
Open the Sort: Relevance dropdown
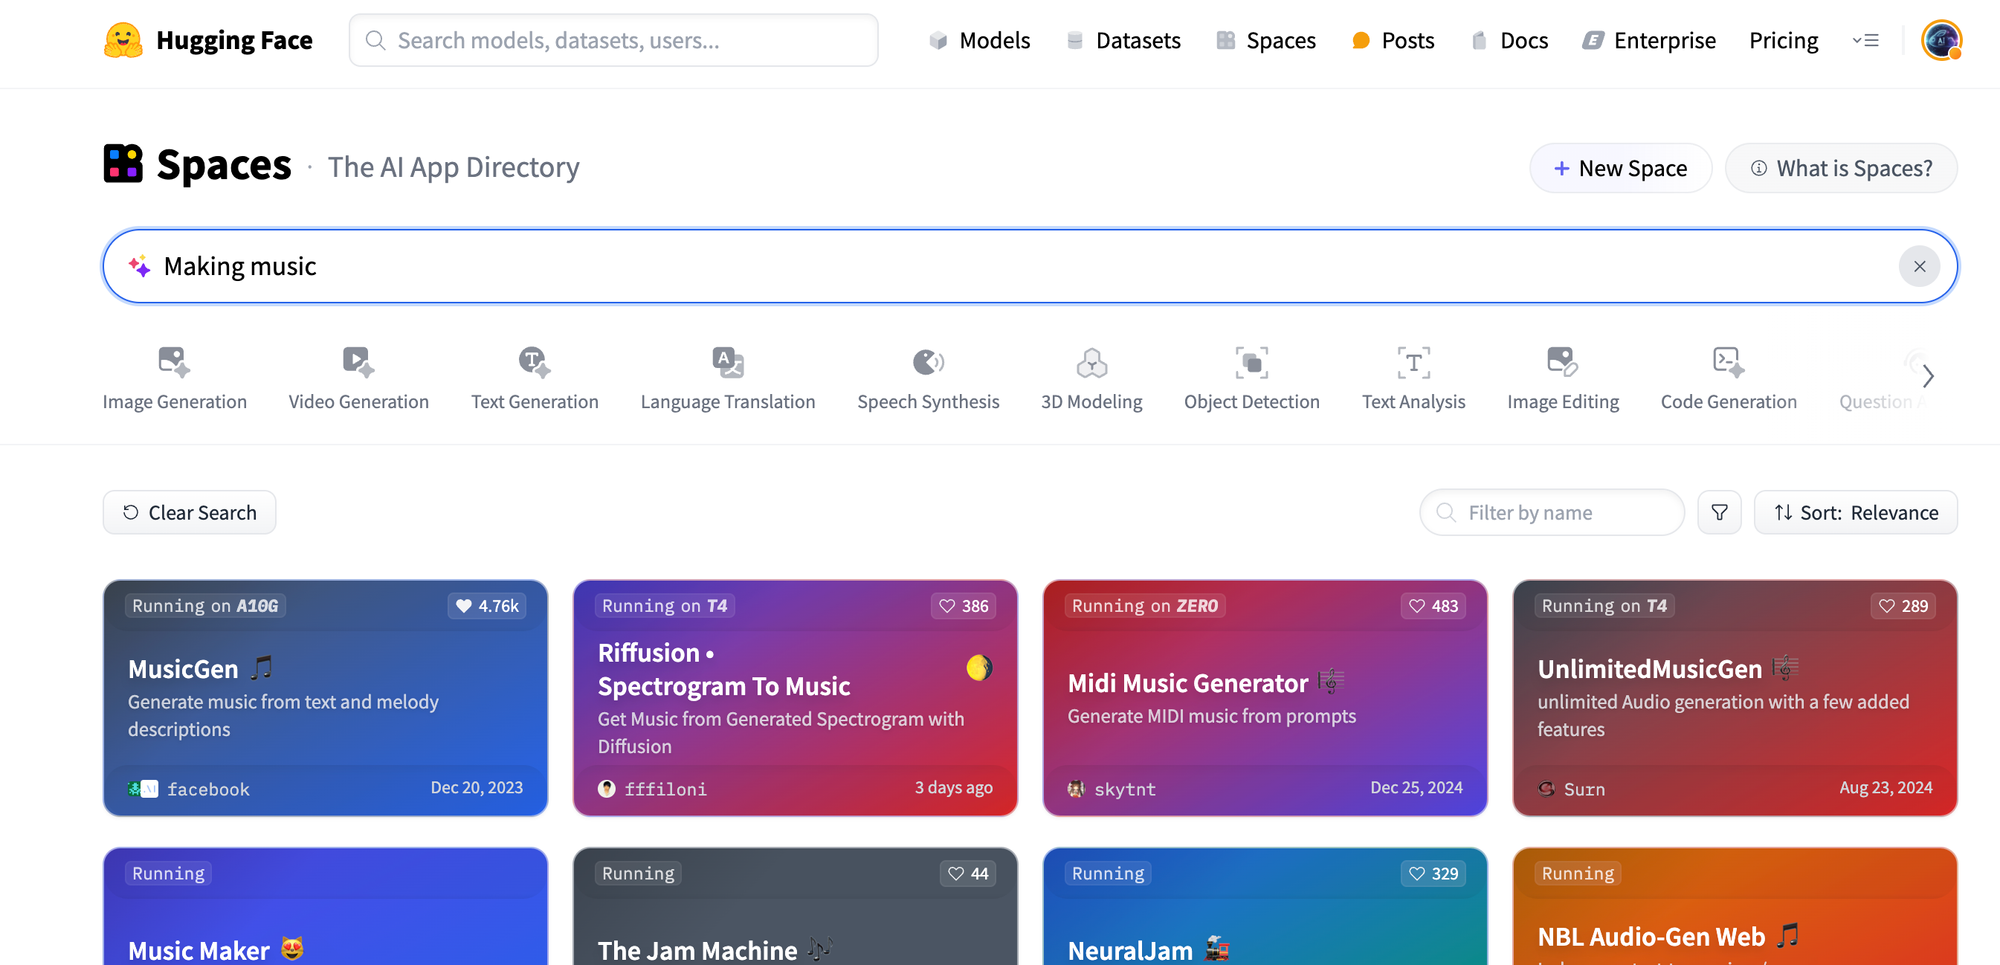tap(1856, 512)
